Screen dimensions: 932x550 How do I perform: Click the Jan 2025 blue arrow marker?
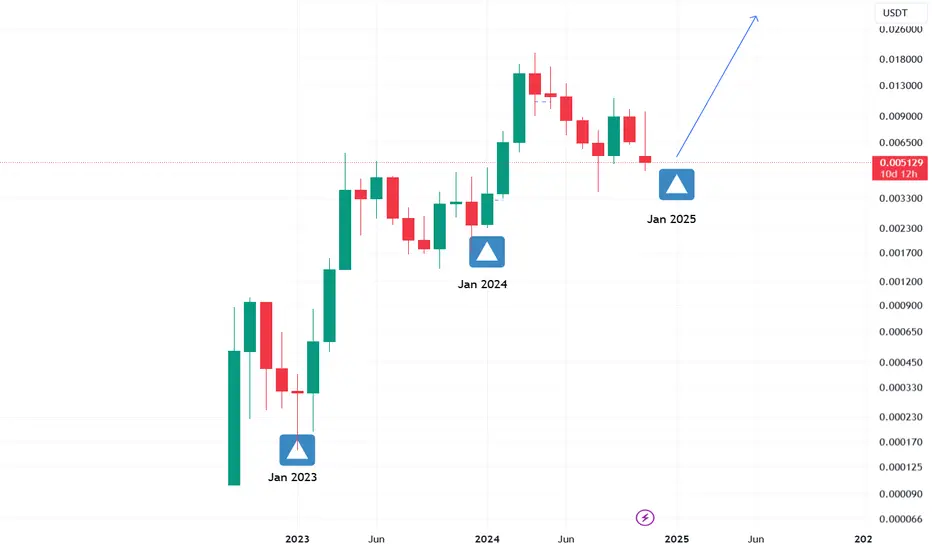point(676,184)
